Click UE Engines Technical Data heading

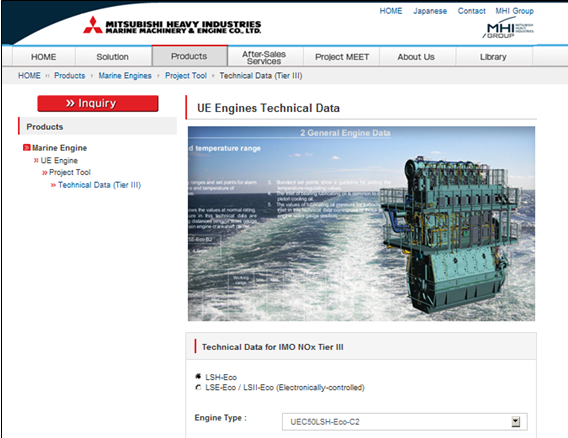[268, 108]
